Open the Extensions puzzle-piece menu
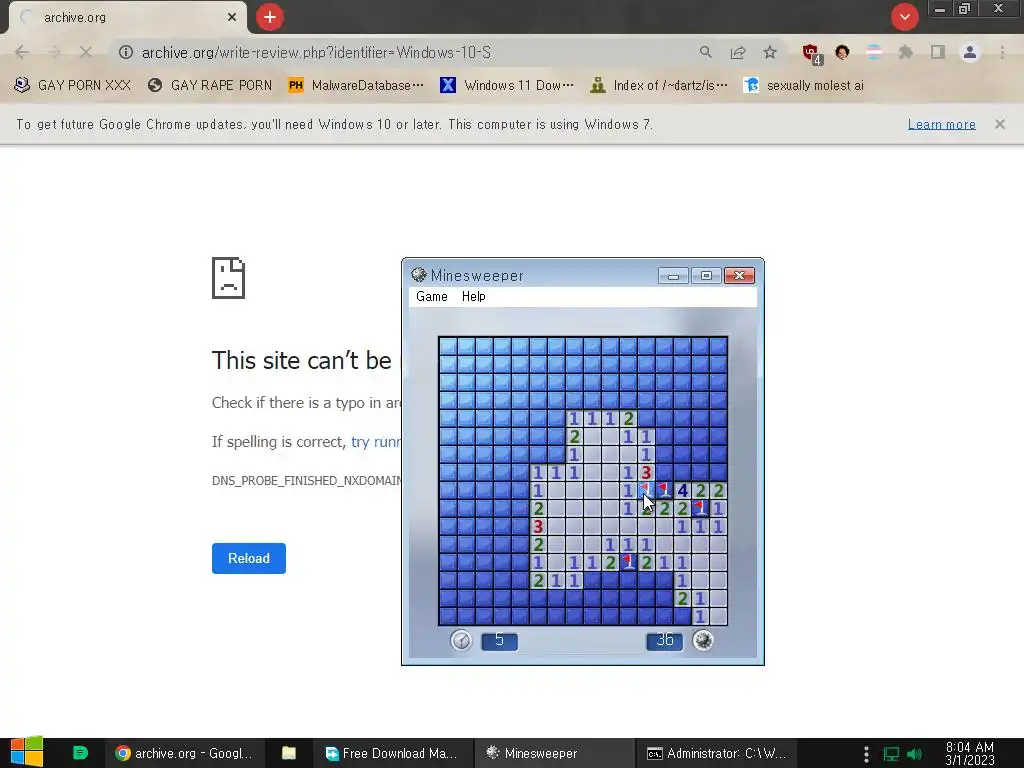Image resolution: width=1024 pixels, height=768 pixels. click(x=906, y=52)
